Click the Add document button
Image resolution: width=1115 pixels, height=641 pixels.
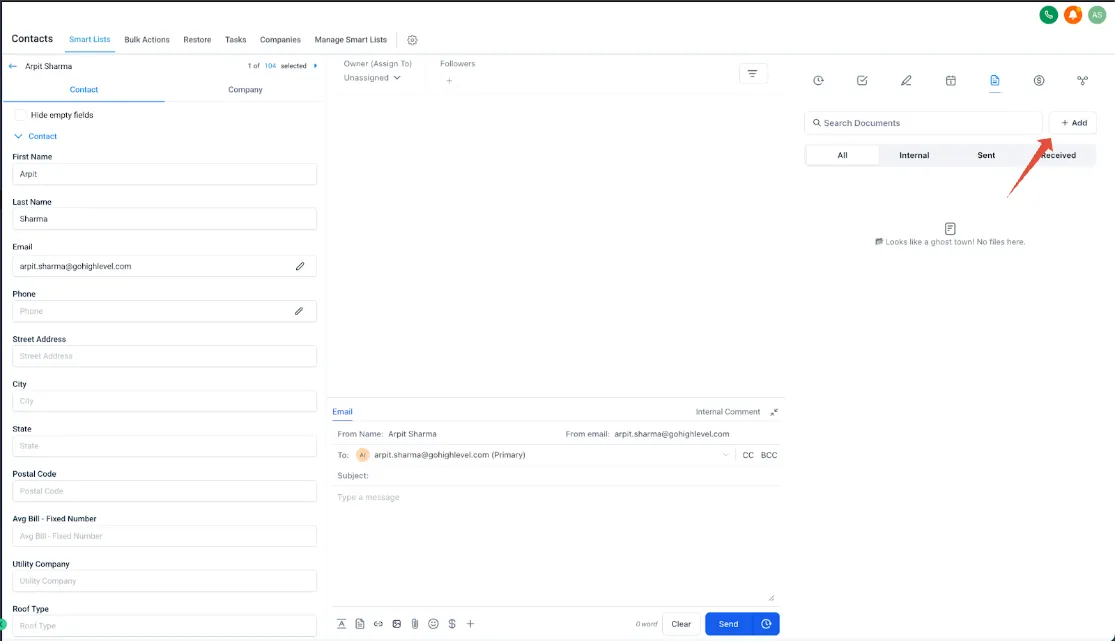pyautogui.click(x=1073, y=123)
